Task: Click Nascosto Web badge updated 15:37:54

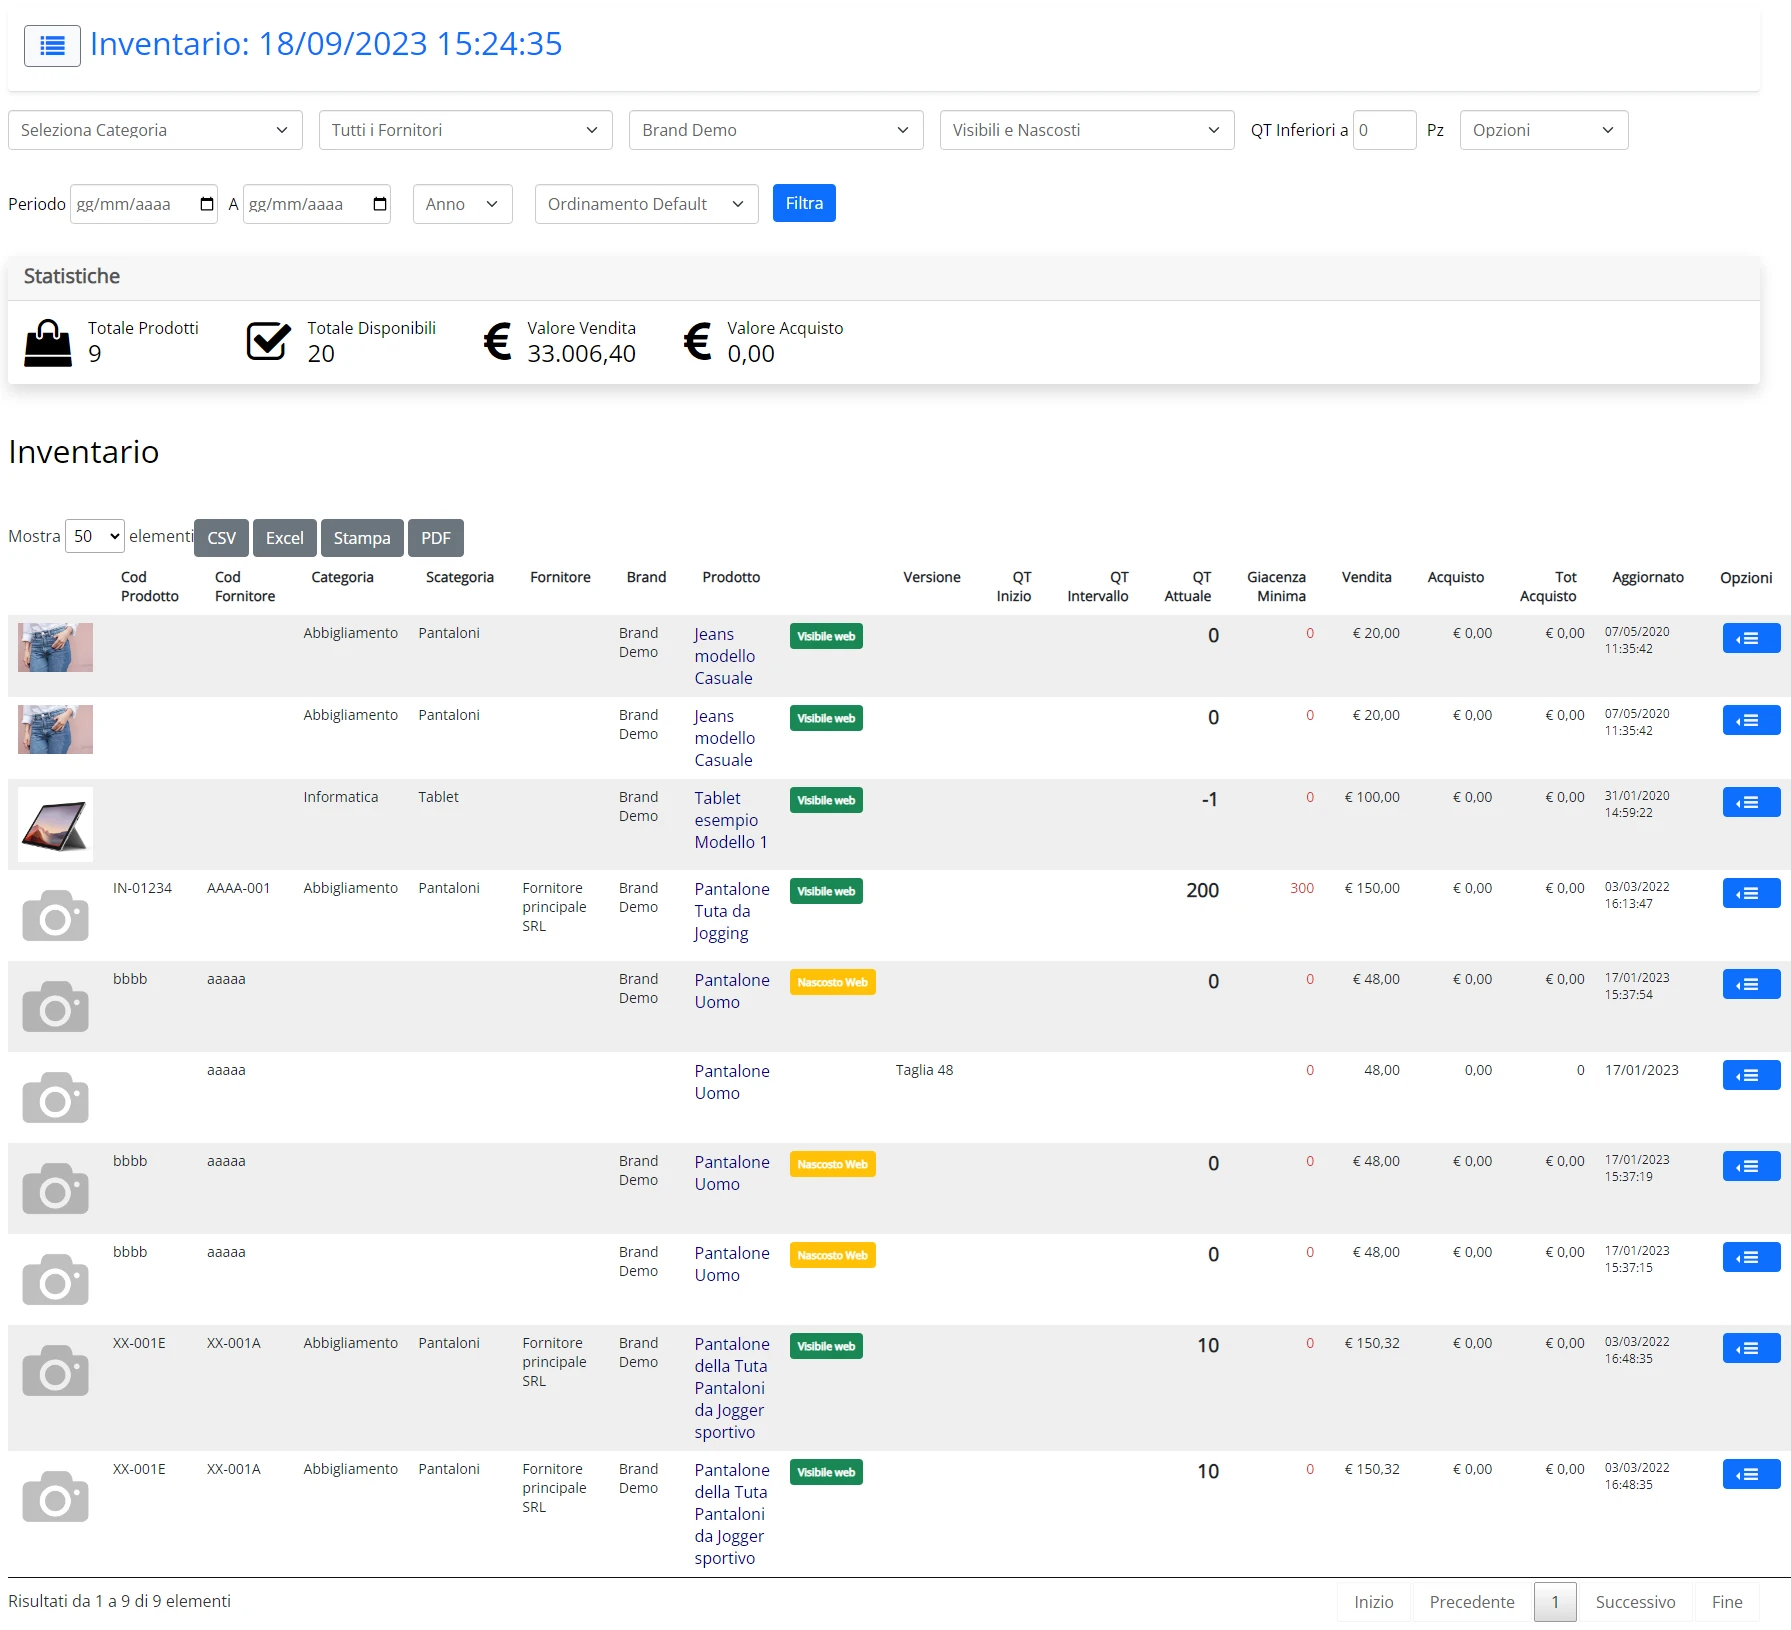Action: 833,982
